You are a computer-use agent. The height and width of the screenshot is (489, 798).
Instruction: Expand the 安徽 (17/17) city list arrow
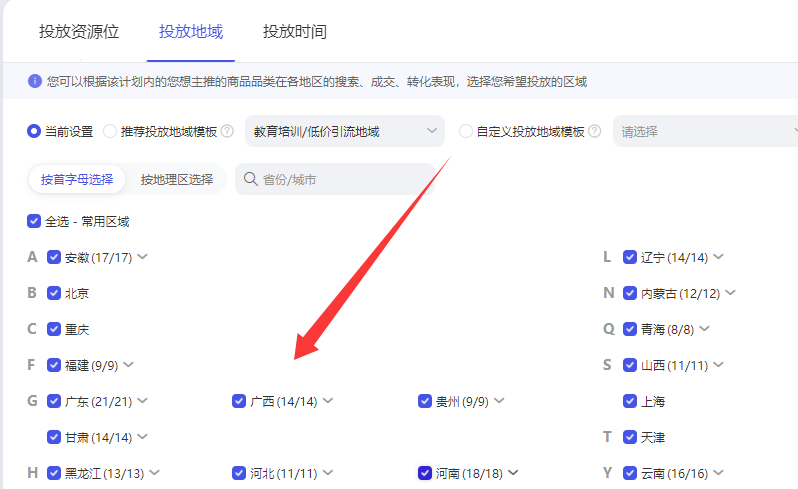tap(143, 257)
